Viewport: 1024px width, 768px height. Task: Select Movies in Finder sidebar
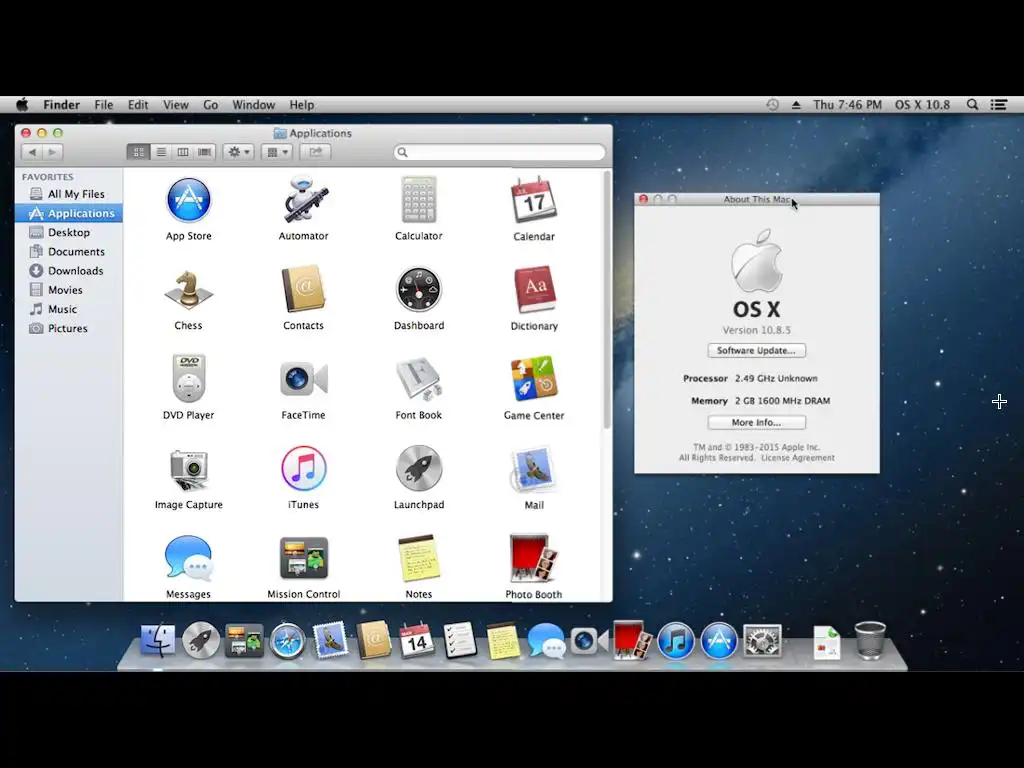pos(68,290)
